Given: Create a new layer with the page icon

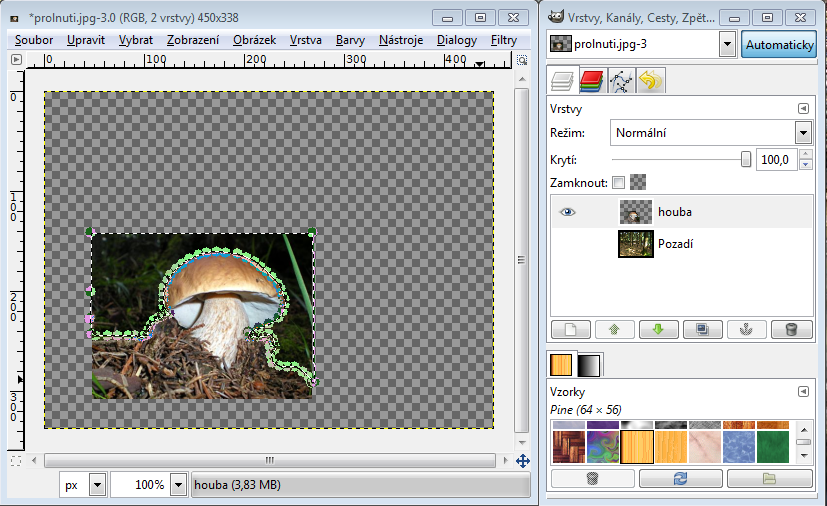Looking at the screenshot, I should 570,329.
